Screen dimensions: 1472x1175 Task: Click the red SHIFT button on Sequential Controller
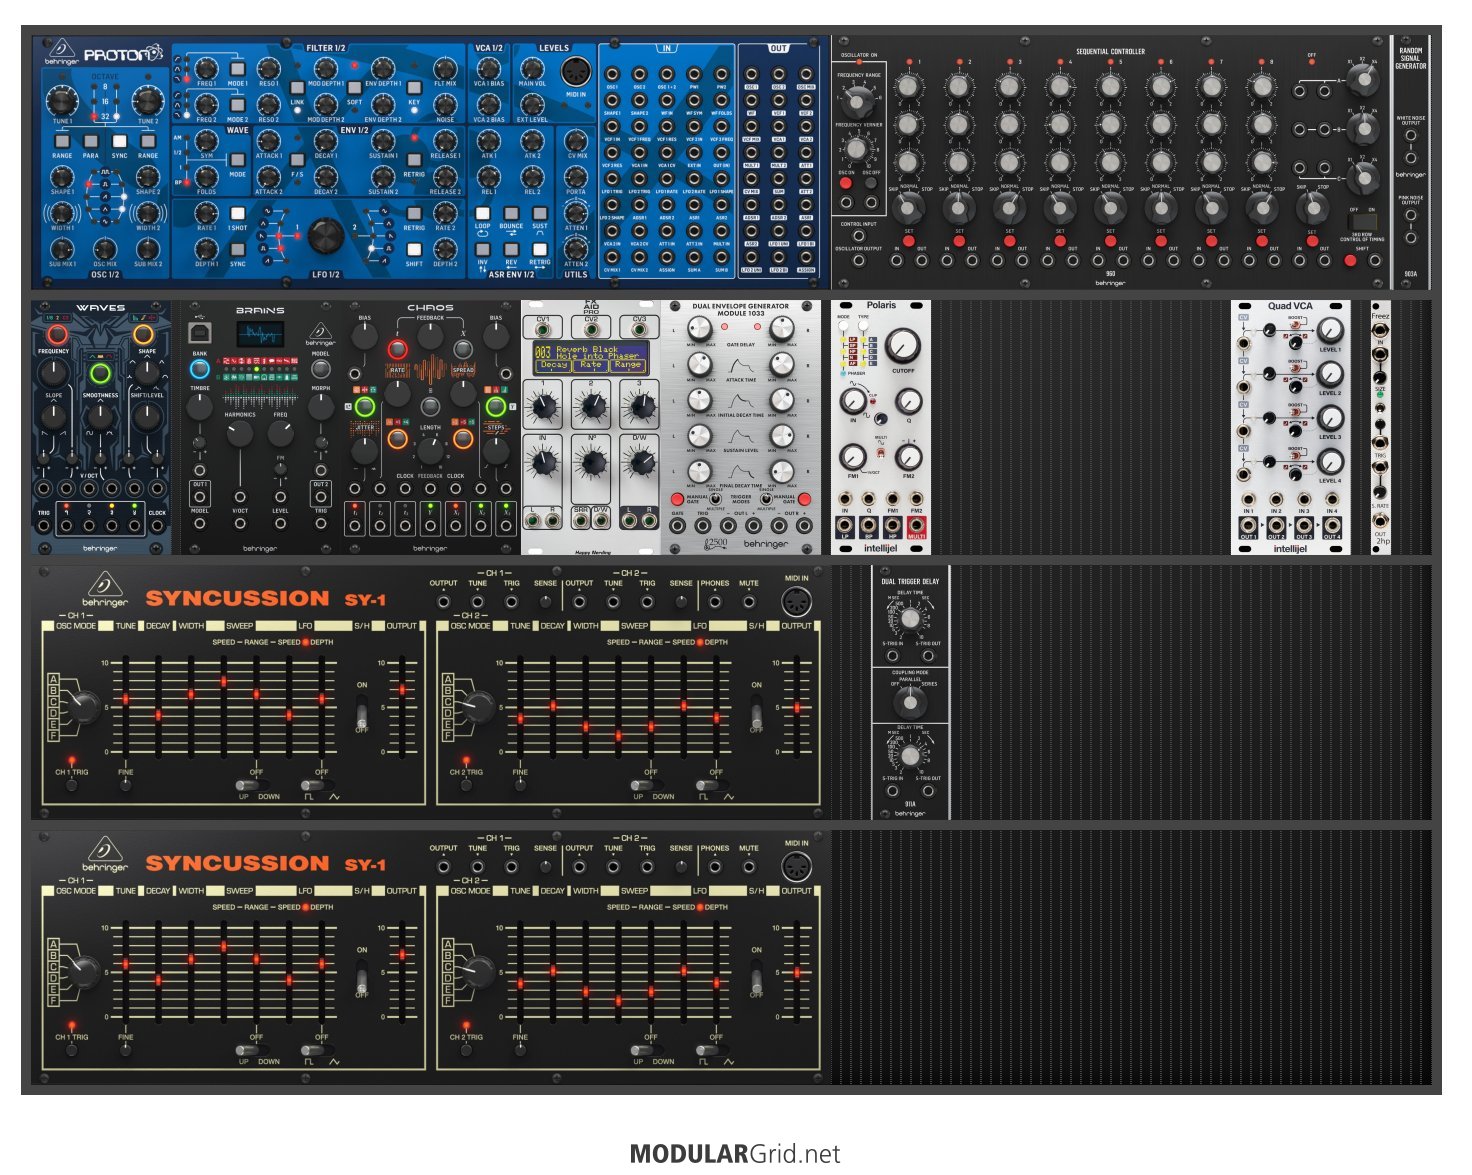[x=1350, y=260]
